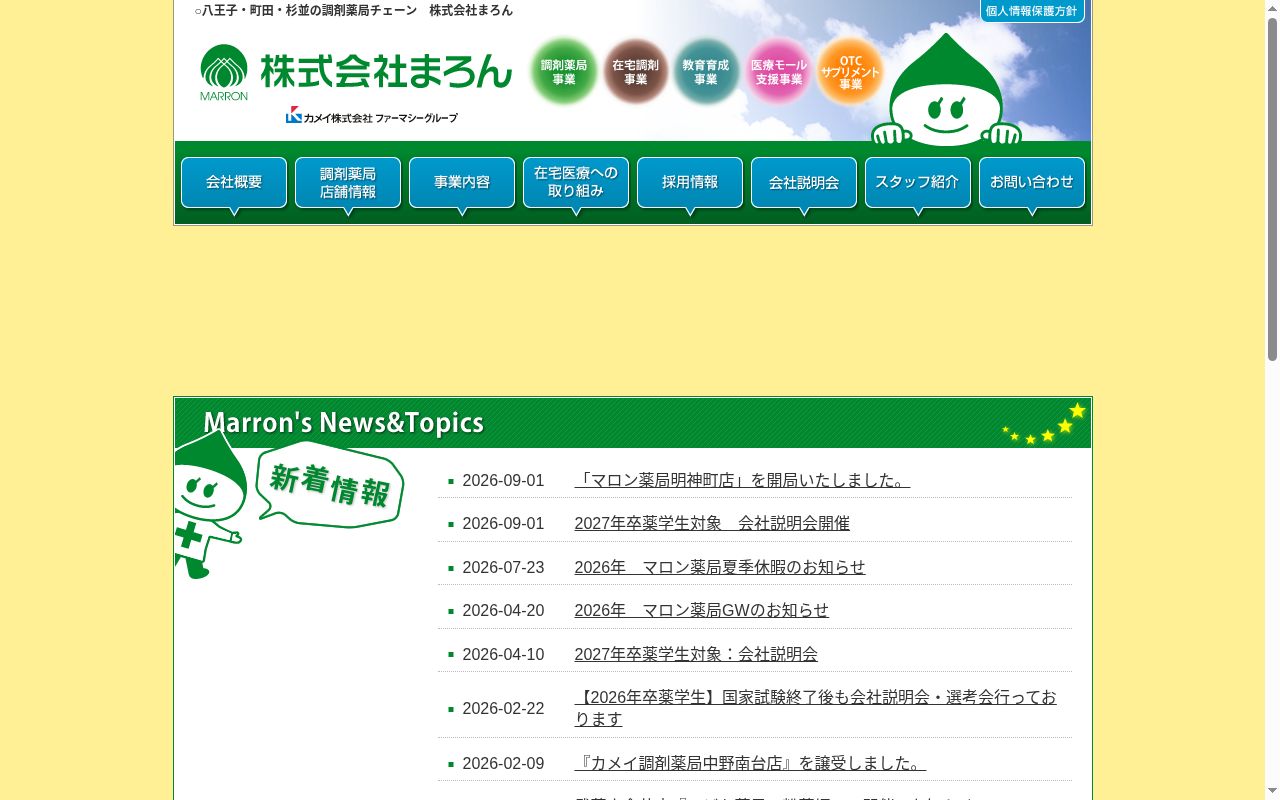The width and height of the screenshot is (1280, 800).
Task: Click the 株式会社まろん company name heading
Action: point(386,71)
